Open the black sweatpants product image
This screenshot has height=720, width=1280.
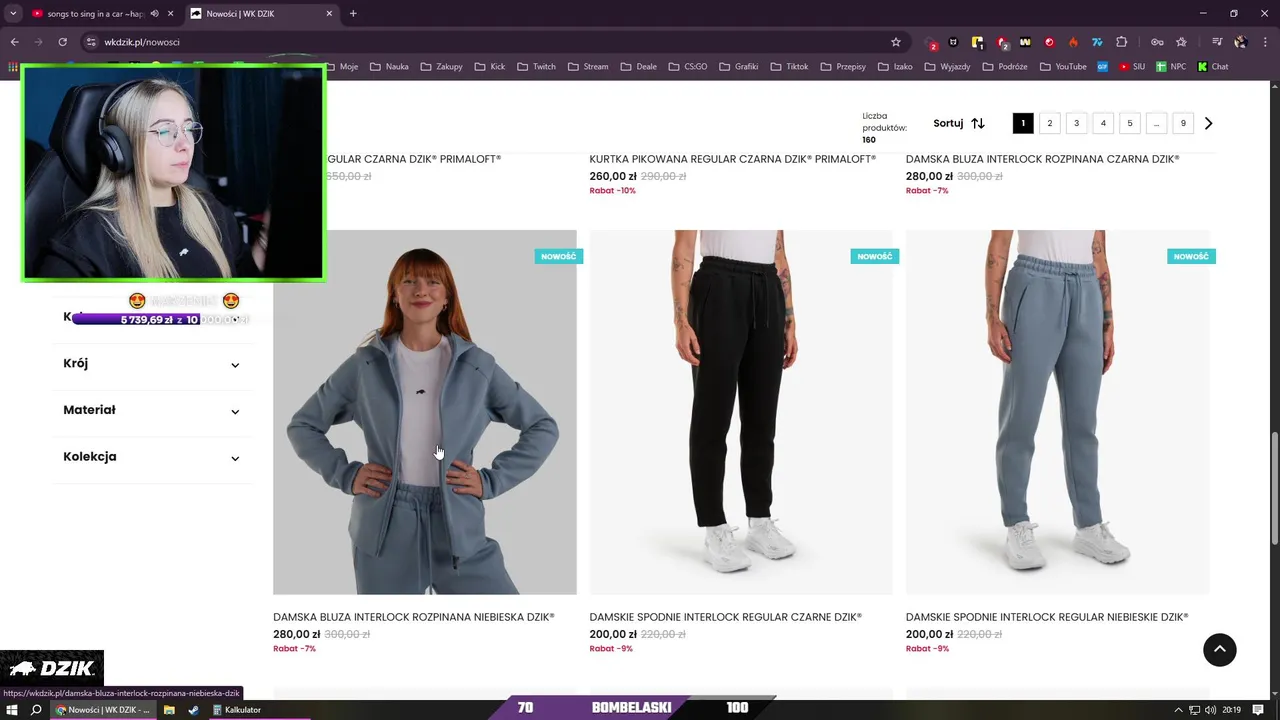point(741,412)
